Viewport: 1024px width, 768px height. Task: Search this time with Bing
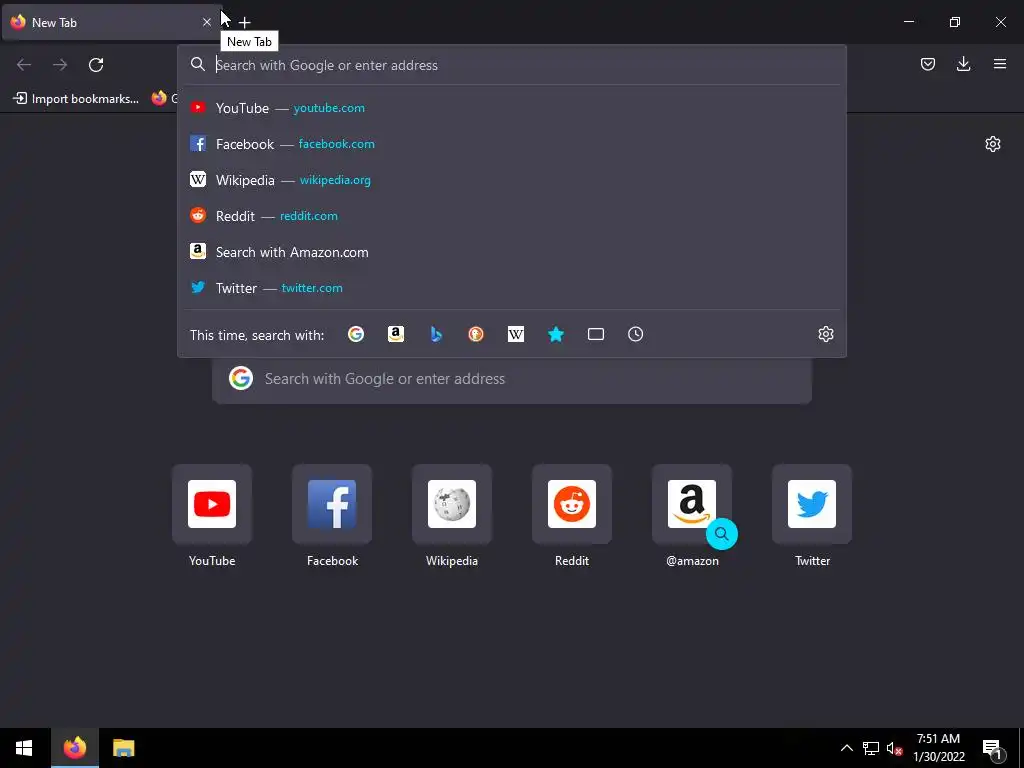436,334
